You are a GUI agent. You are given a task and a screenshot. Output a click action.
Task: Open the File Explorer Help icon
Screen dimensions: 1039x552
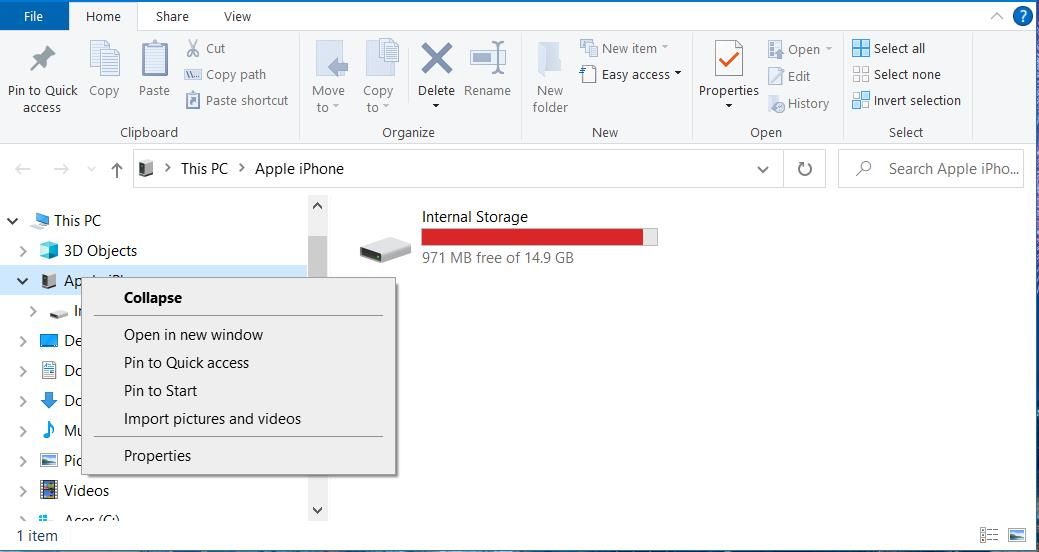click(1022, 16)
